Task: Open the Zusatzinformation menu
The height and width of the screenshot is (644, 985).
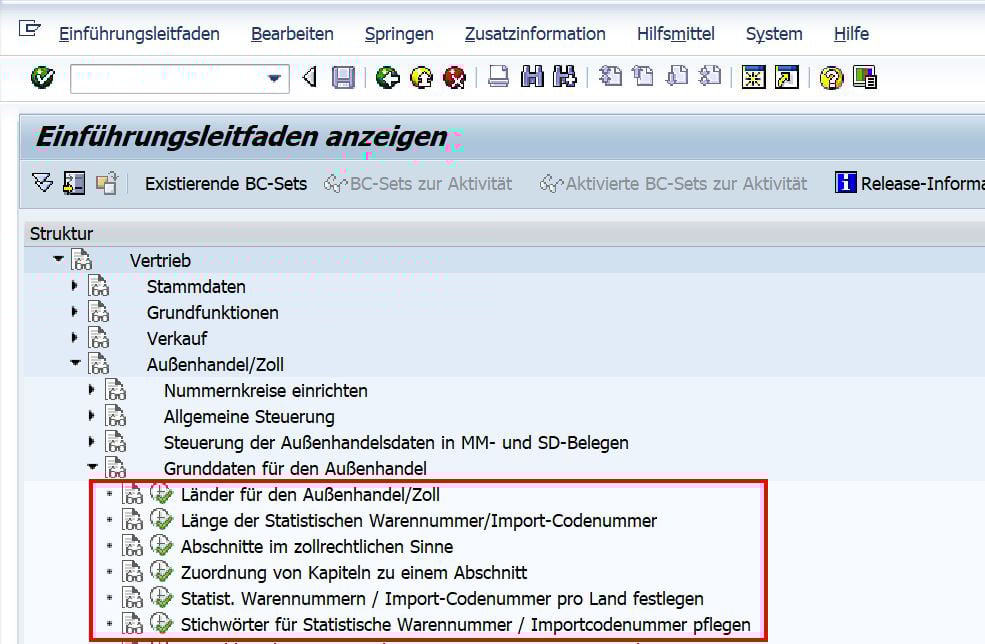Action: click(x=534, y=33)
